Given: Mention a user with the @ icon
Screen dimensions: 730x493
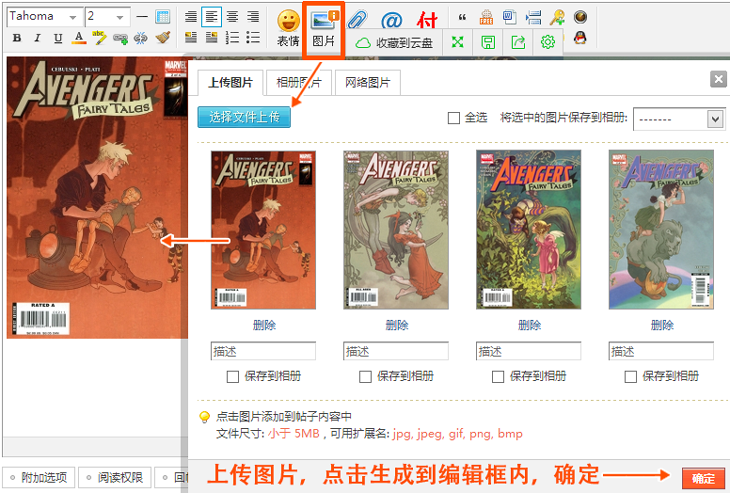Looking at the screenshot, I should [x=392, y=20].
